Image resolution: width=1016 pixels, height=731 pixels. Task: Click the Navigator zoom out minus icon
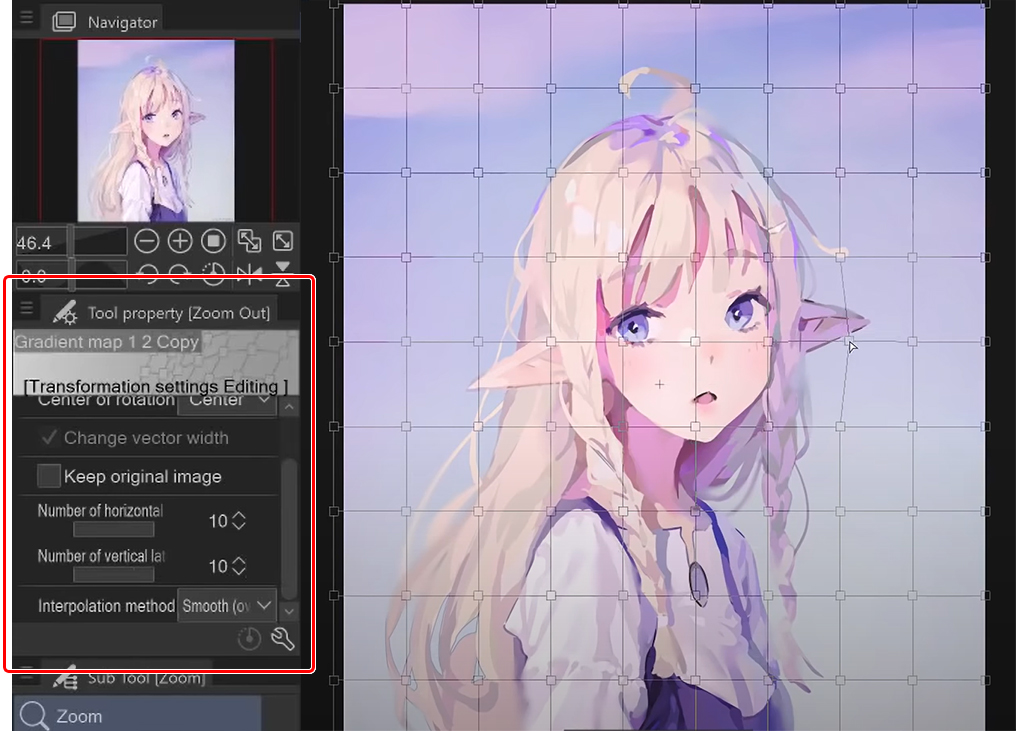point(147,241)
